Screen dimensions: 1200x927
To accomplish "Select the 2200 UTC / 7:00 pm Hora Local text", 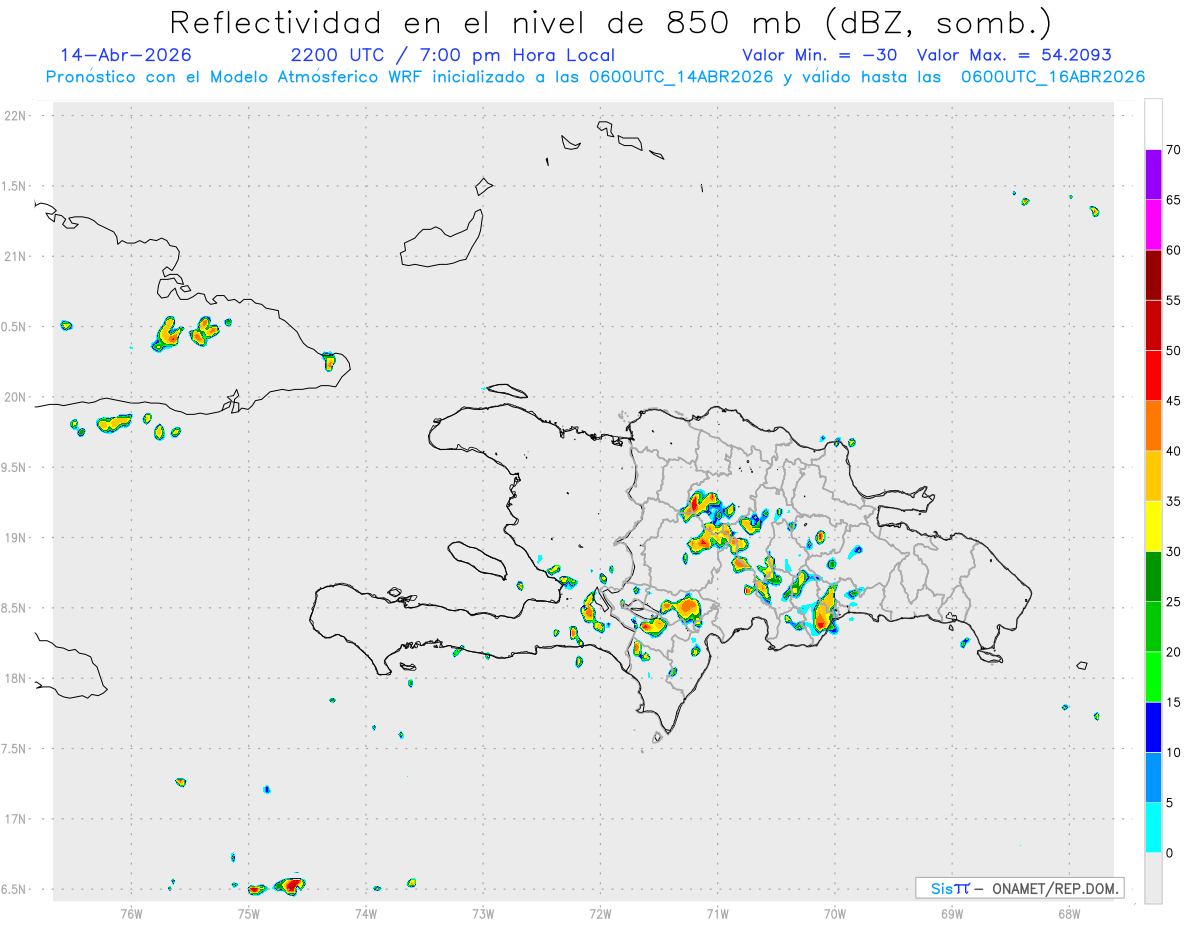I will (x=452, y=55).
